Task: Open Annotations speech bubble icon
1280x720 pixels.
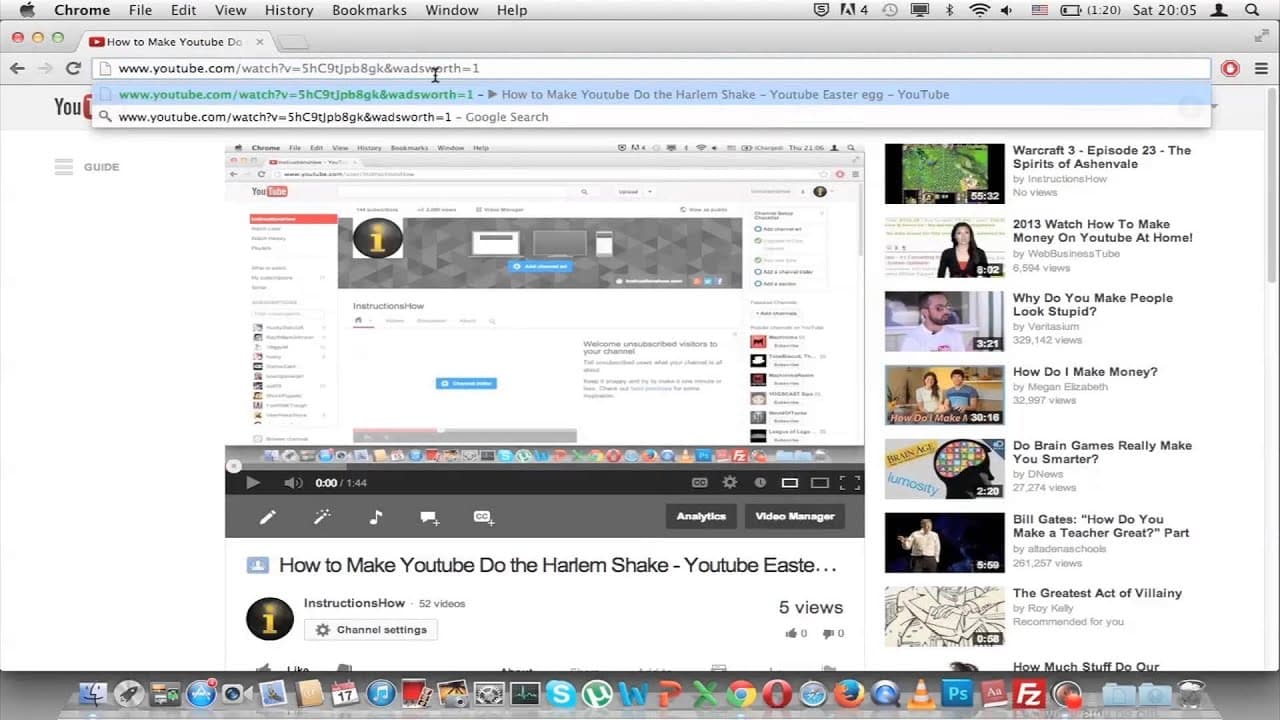Action: (x=429, y=517)
